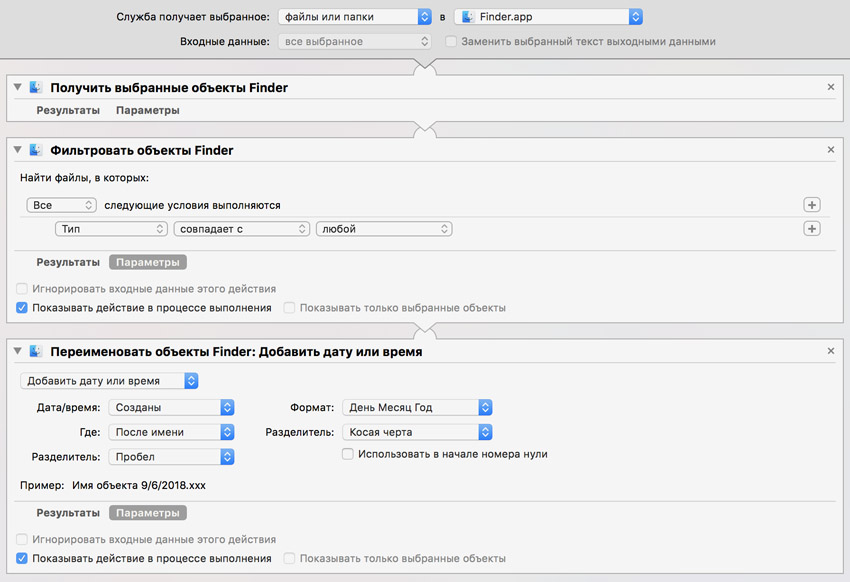
Task: Click the Finder icon of the "Фильтровать объекты Finder" action
Action: coord(36,150)
